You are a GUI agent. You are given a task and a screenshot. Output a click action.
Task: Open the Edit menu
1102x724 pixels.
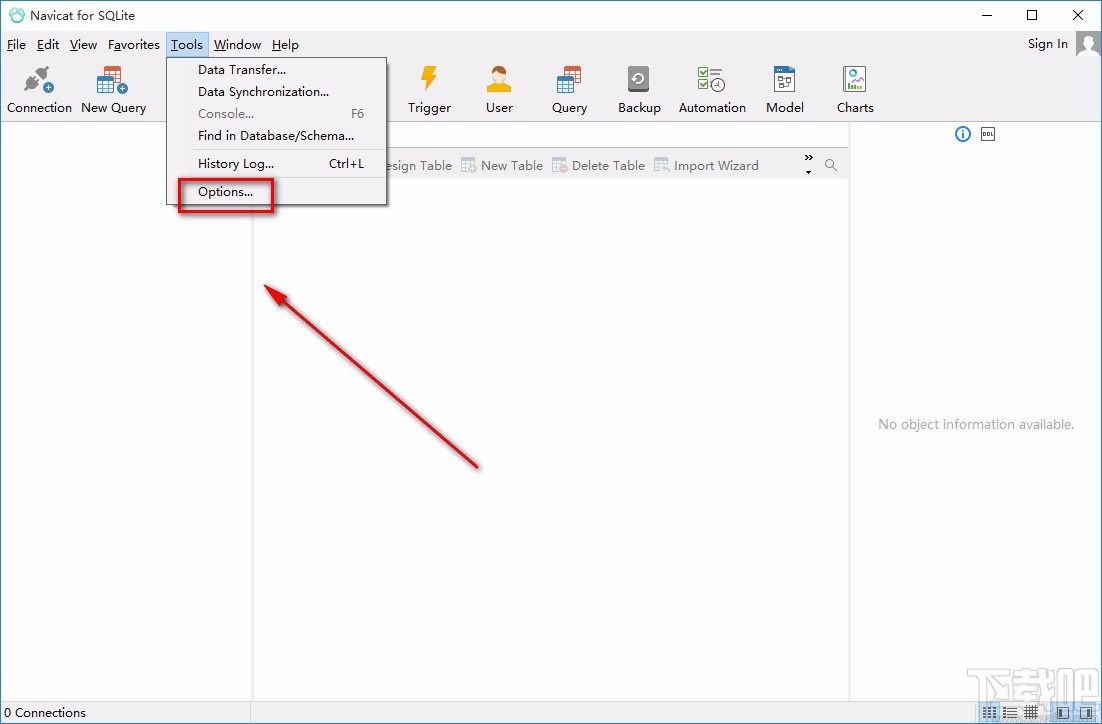pos(48,45)
